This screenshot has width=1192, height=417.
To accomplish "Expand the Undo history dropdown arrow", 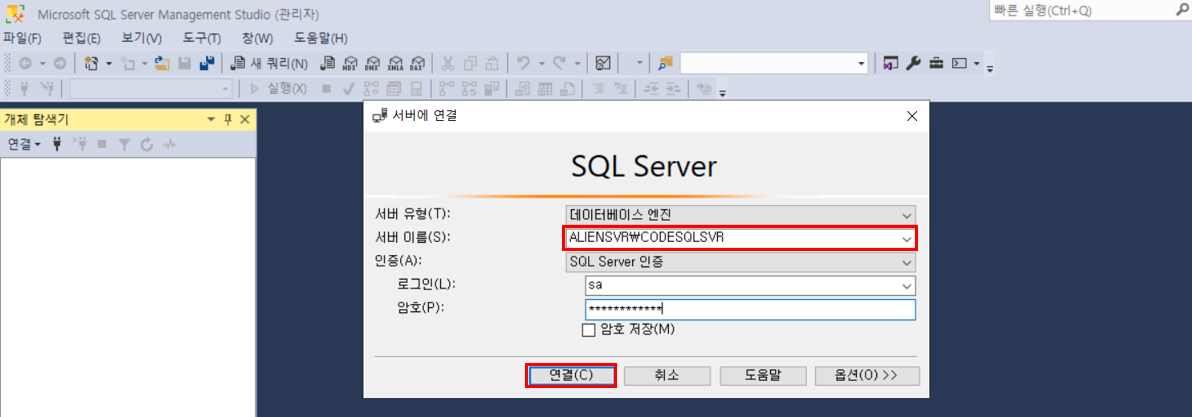I will [540, 64].
